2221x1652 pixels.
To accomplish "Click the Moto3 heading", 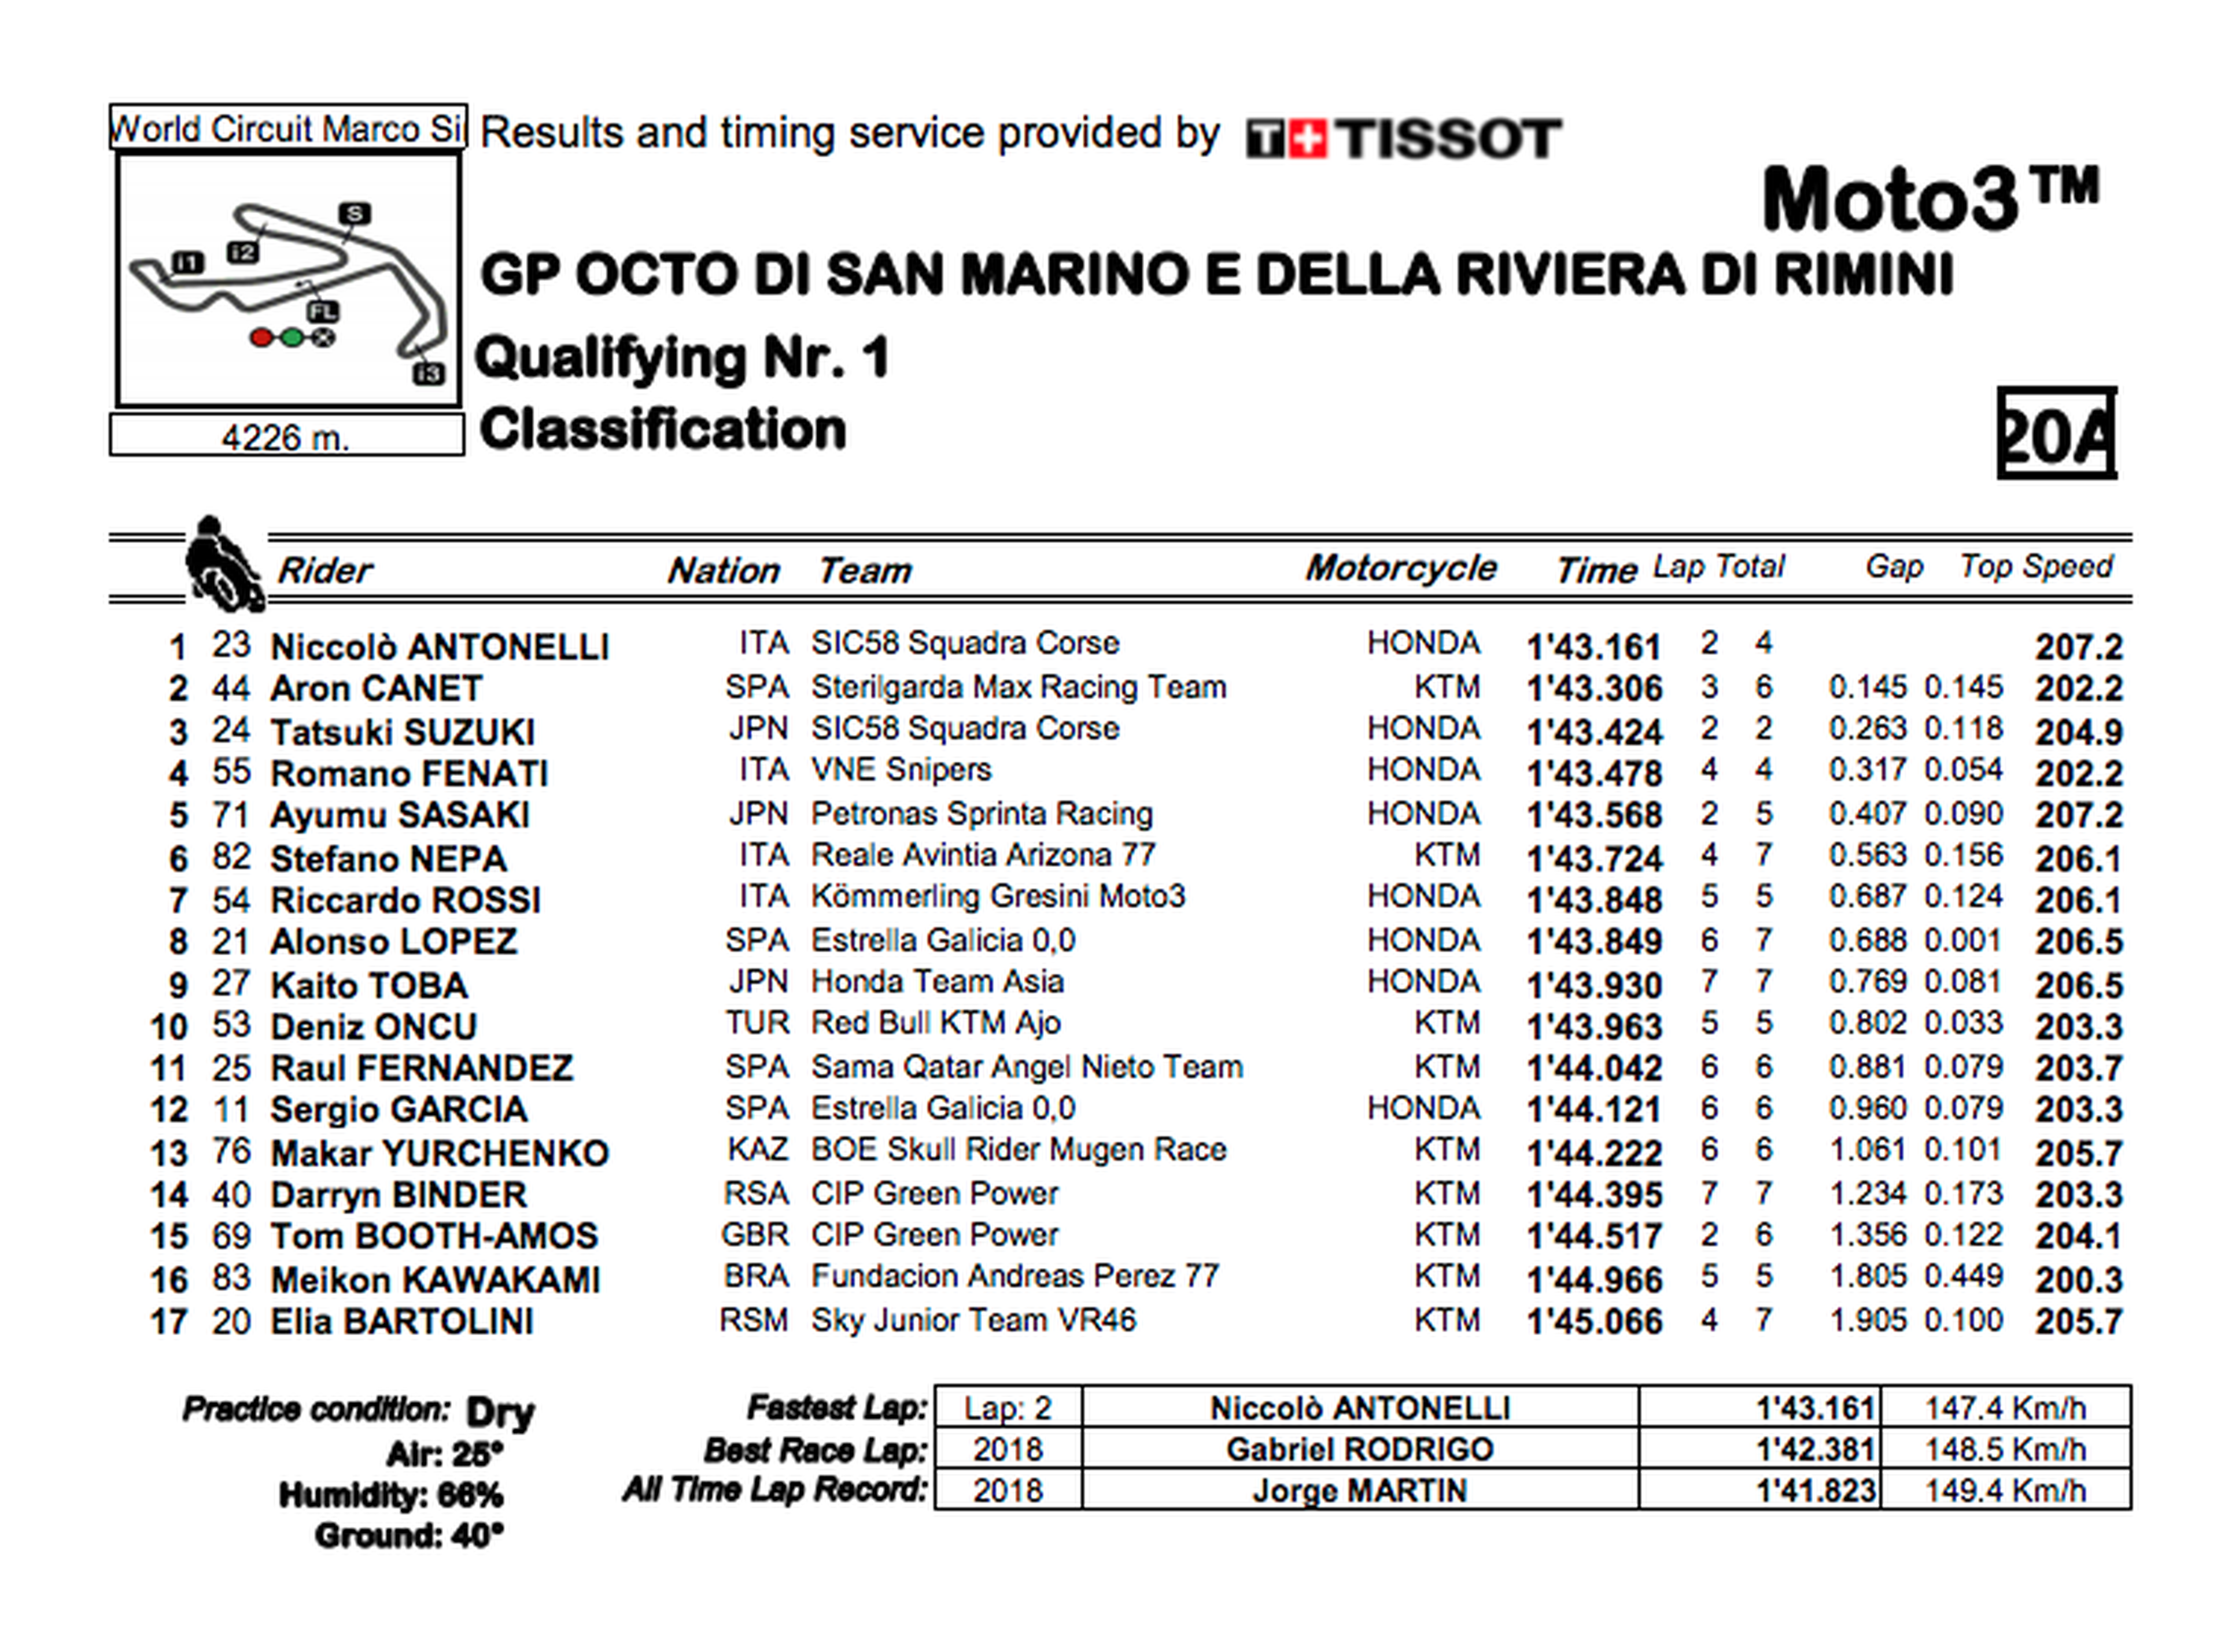I will click(1929, 199).
